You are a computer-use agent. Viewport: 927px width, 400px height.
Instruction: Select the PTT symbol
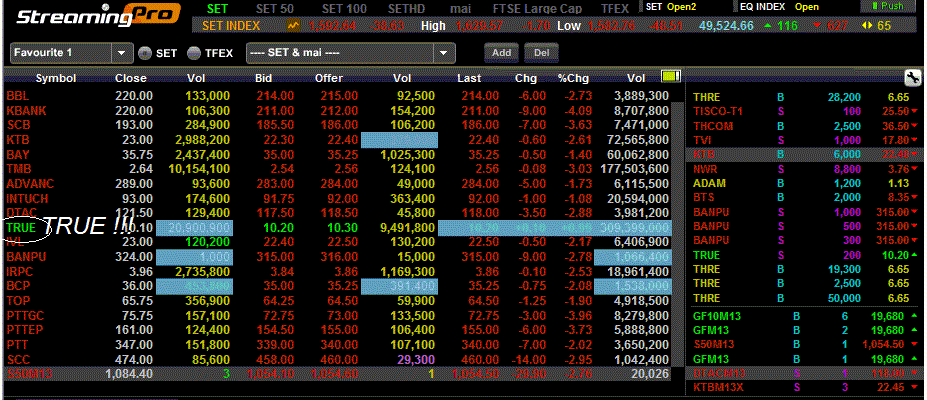(x=17, y=344)
